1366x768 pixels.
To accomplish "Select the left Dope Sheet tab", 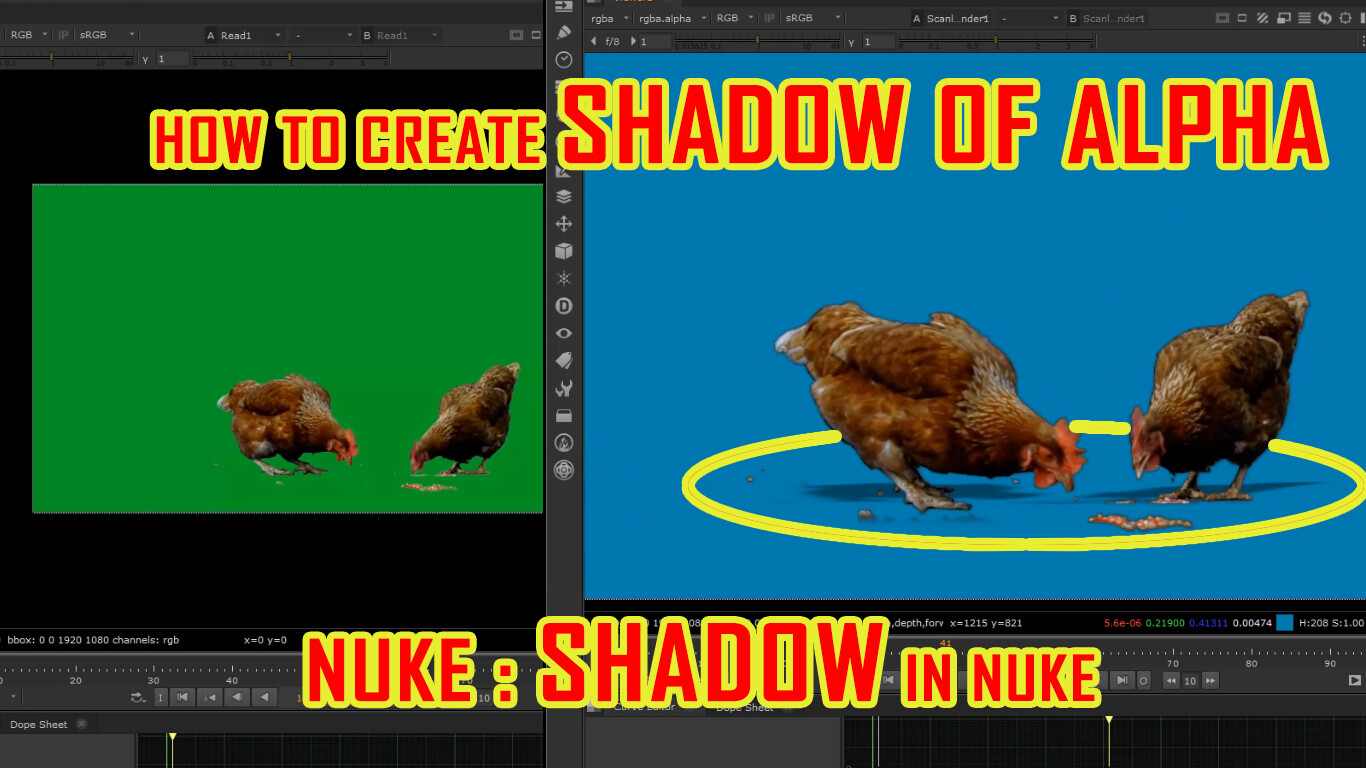I will [39, 724].
